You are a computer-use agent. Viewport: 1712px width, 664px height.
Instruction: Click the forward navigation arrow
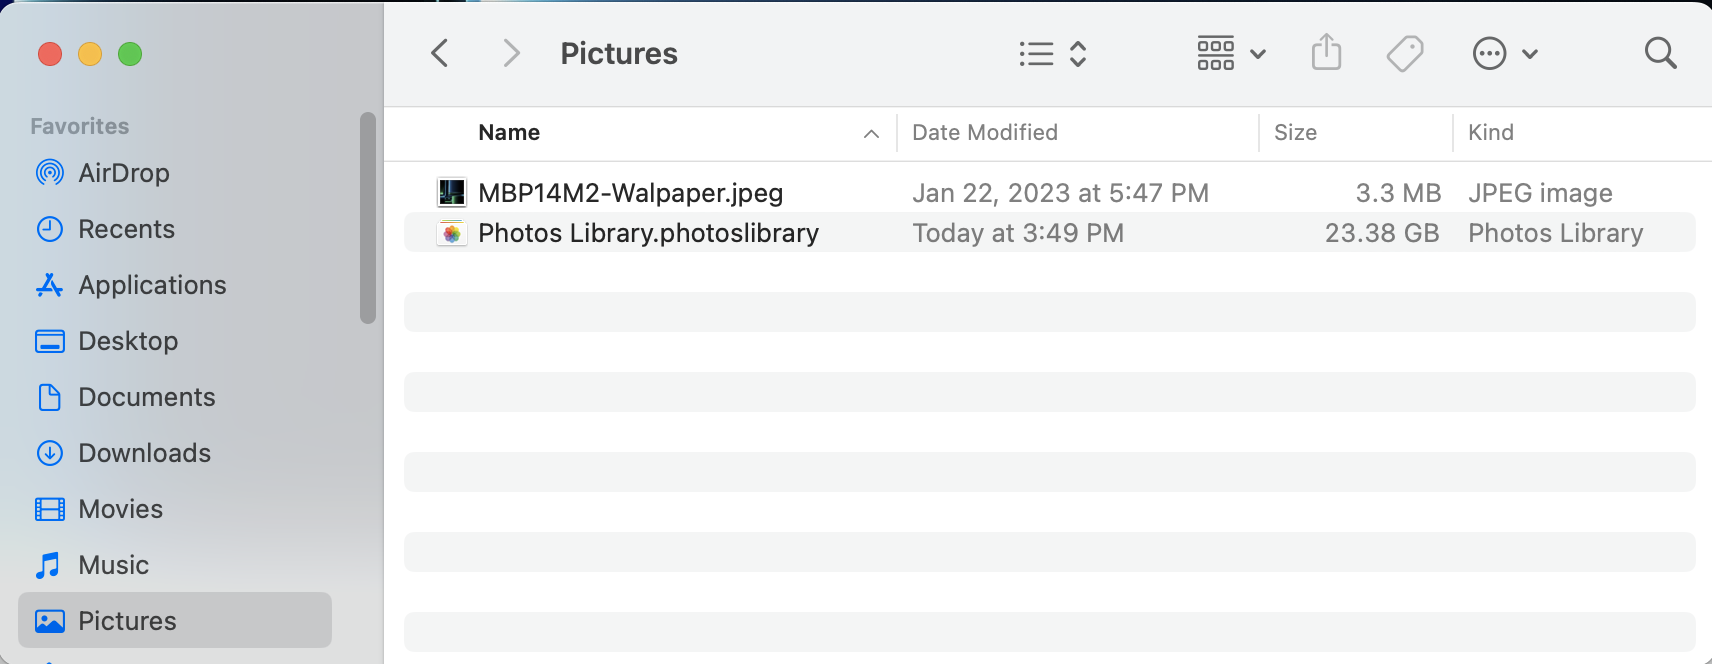[x=511, y=53]
